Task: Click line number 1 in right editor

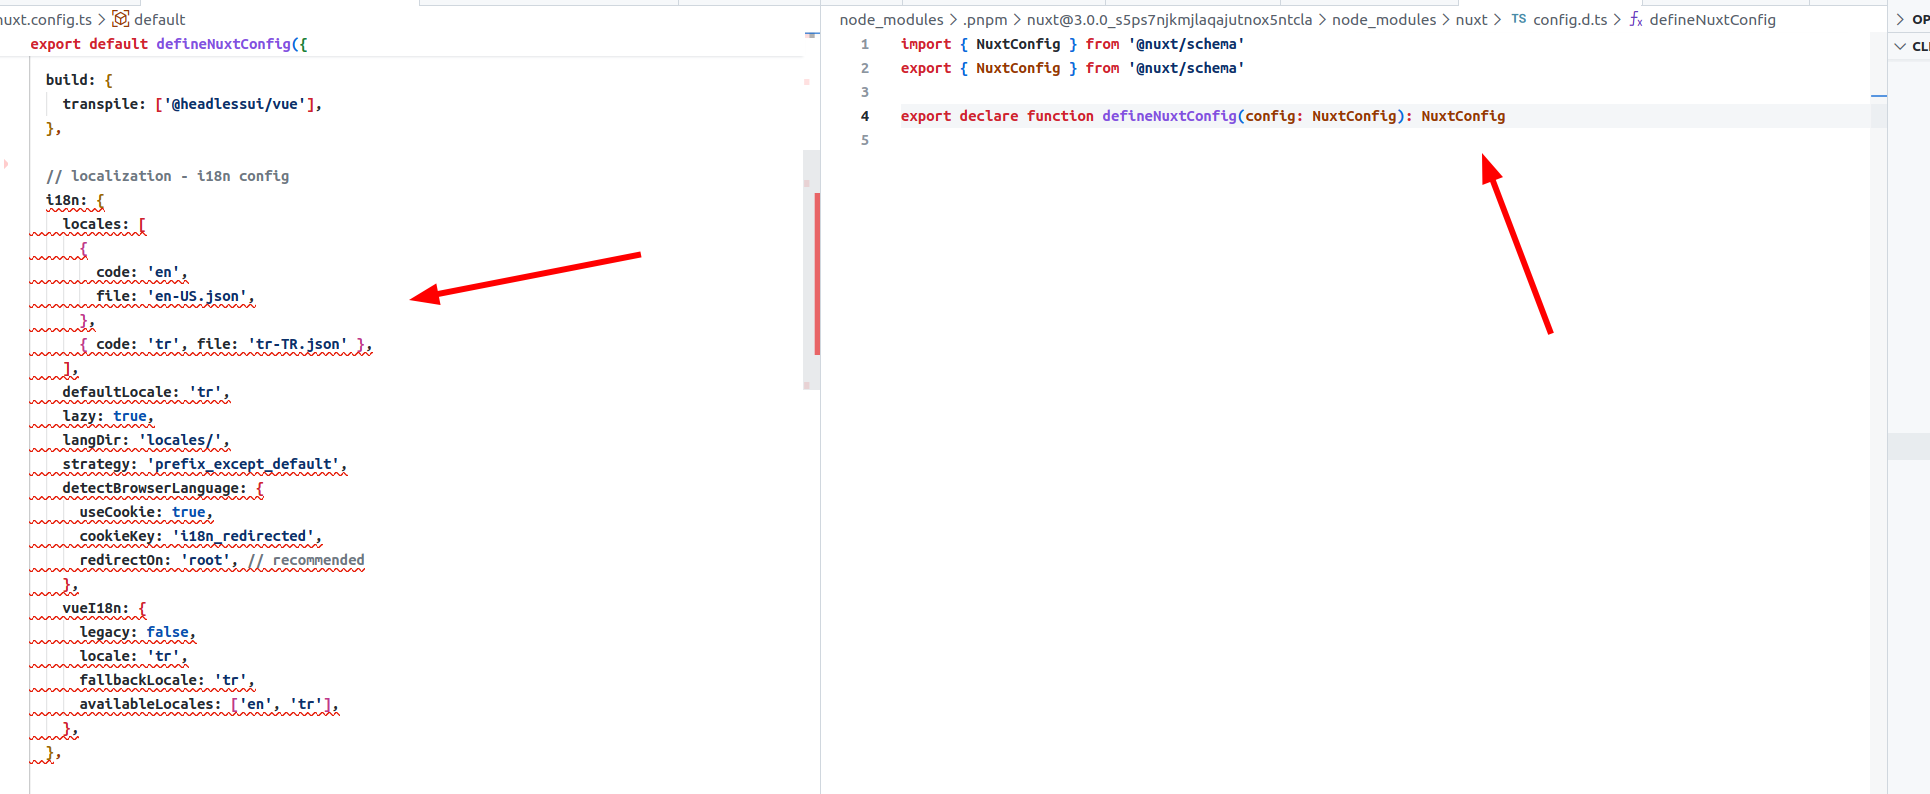Action: tap(865, 44)
